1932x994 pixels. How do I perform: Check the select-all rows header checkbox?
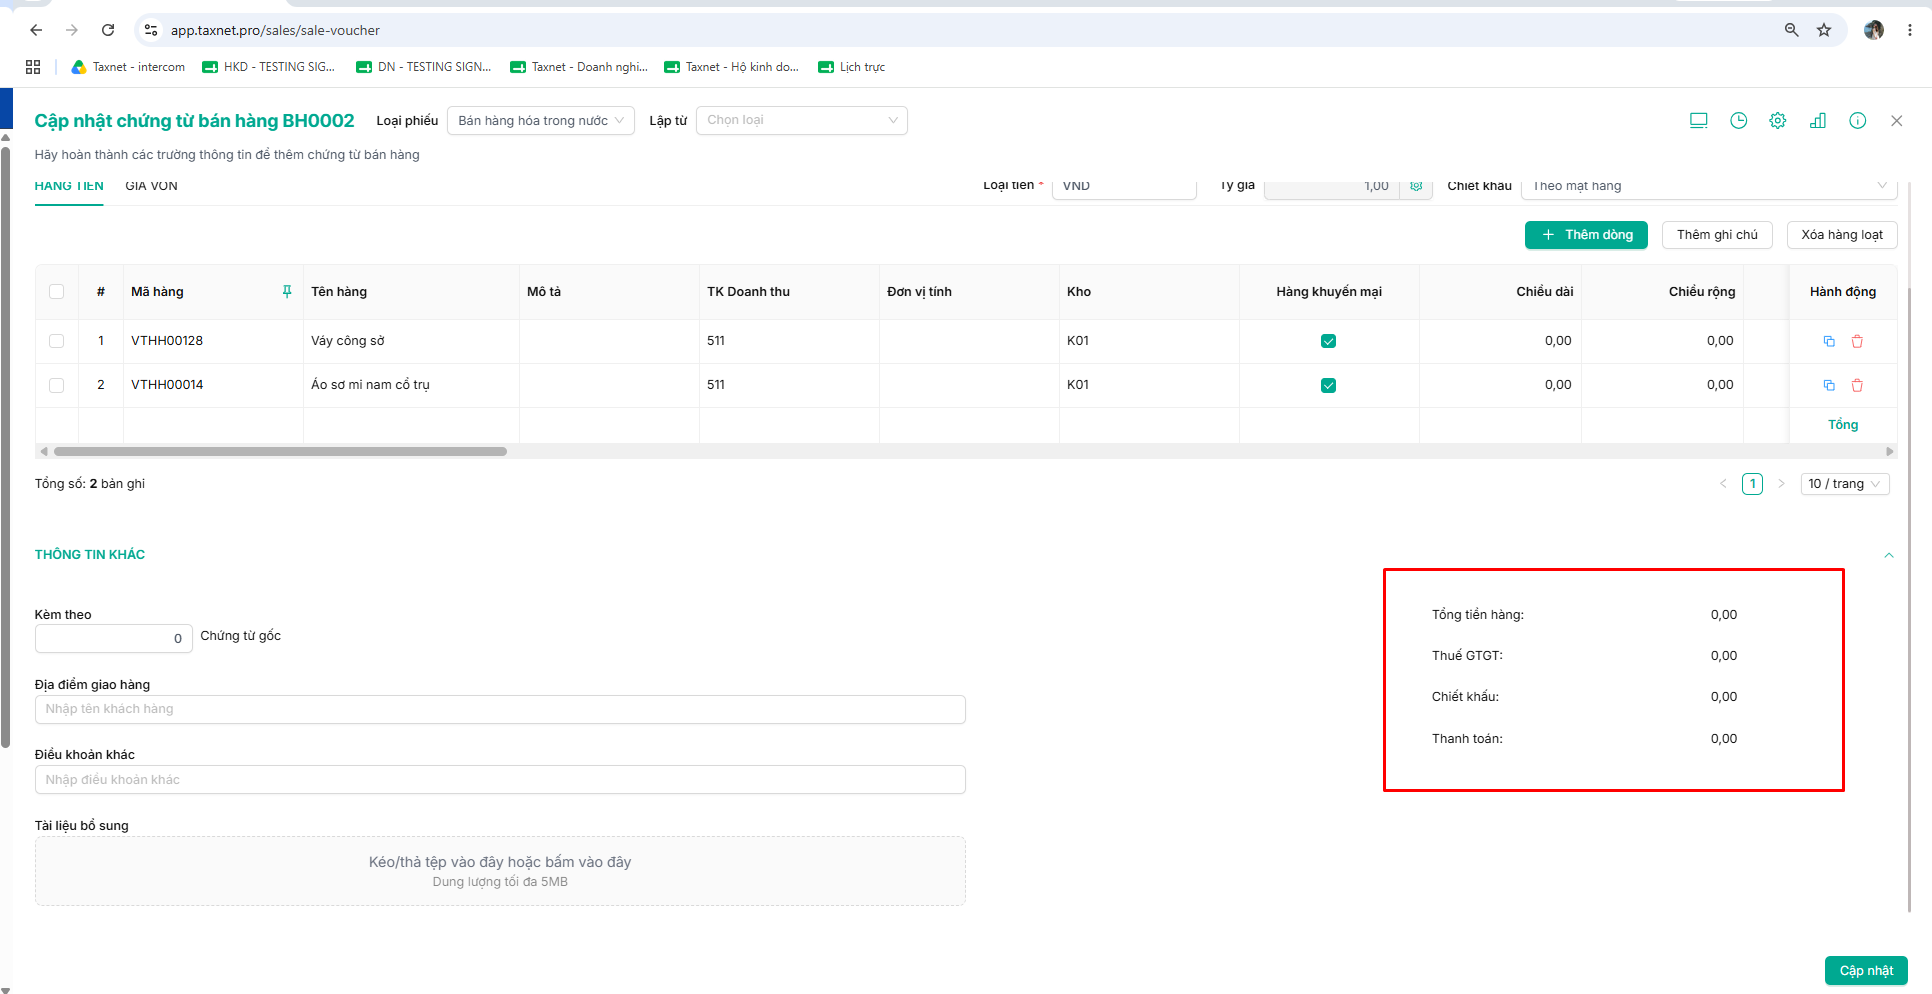(x=56, y=292)
